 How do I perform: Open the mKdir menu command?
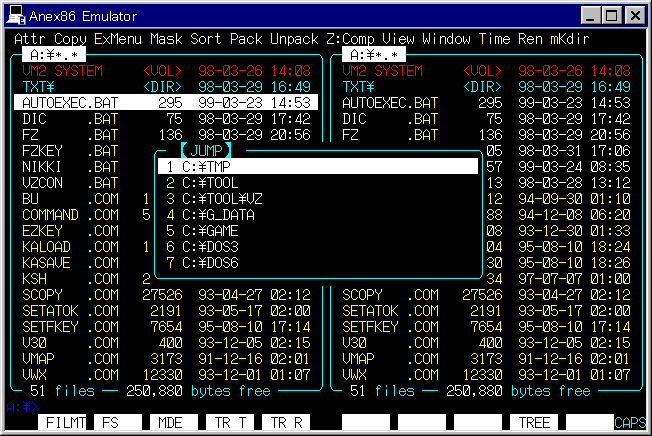[x=596, y=38]
